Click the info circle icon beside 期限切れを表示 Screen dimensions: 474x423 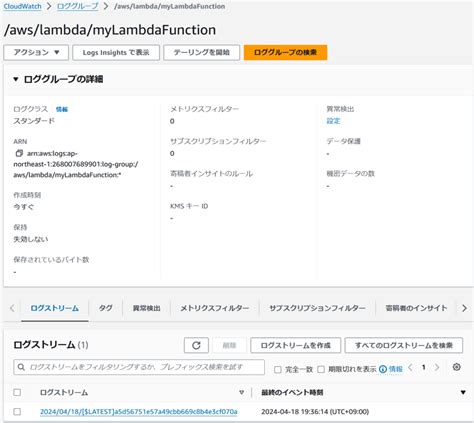point(383,369)
